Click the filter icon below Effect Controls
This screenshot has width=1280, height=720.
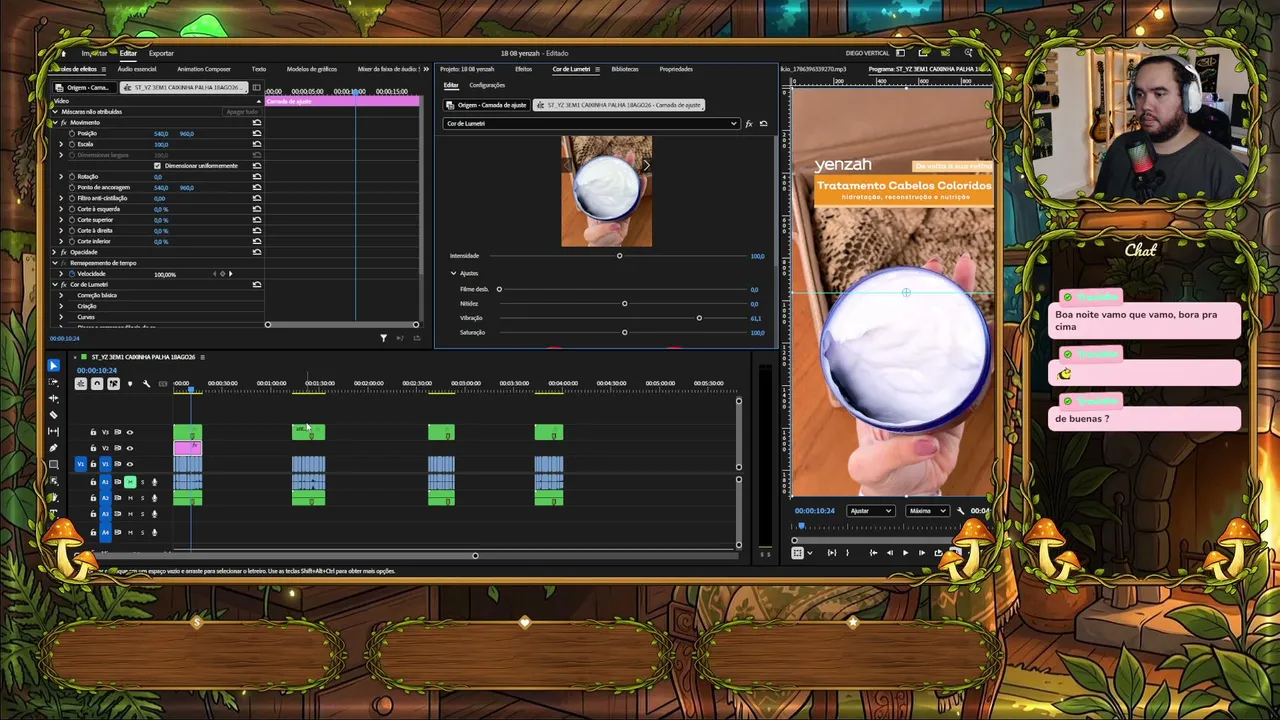pyautogui.click(x=383, y=338)
